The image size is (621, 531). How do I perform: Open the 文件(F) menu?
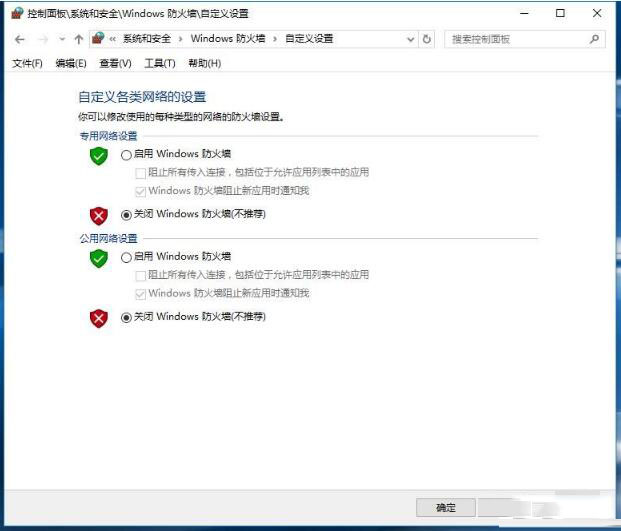point(27,63)
